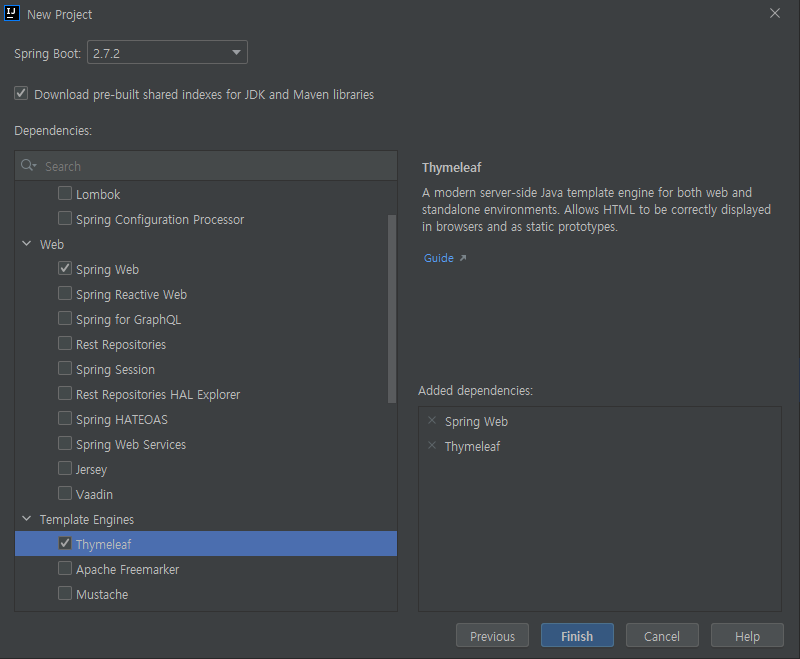This screenshot has width=800, height=659.
Task: Open the Spring Boot version dropdown
Action: pyautogui.click(x=167, y=53)
